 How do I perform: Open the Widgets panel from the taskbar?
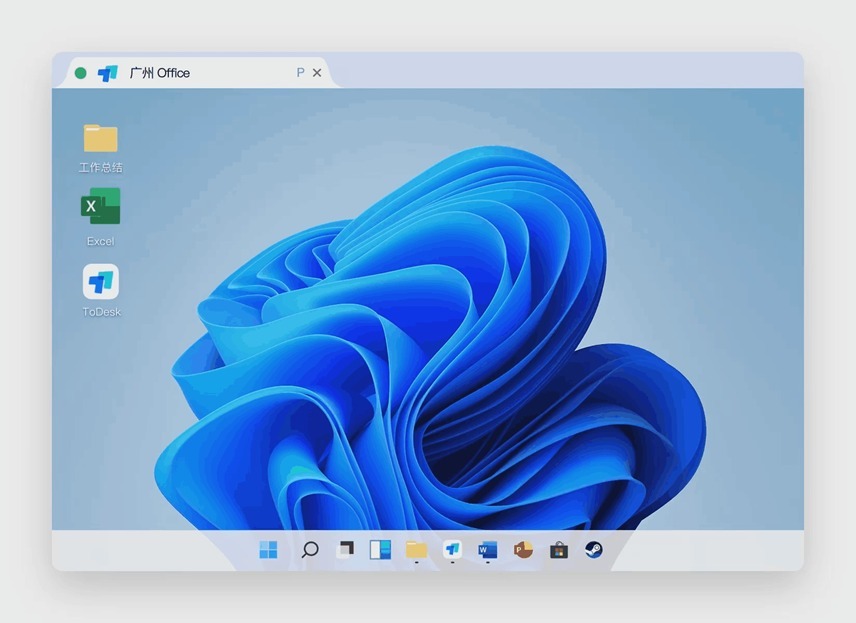pos(380,550)
